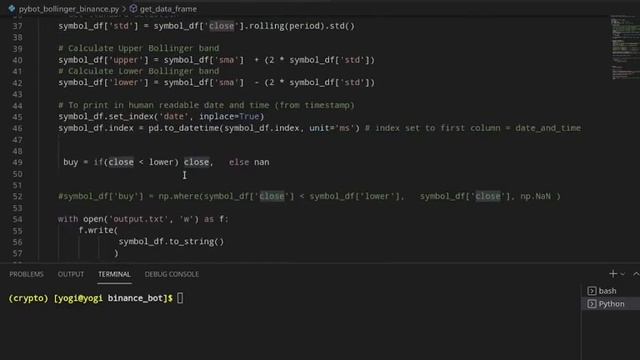This screenshot has width=640, height=360.
Task: Click 'symbol_df.set_index' on line 45
Action: click(x=106, y=117)
